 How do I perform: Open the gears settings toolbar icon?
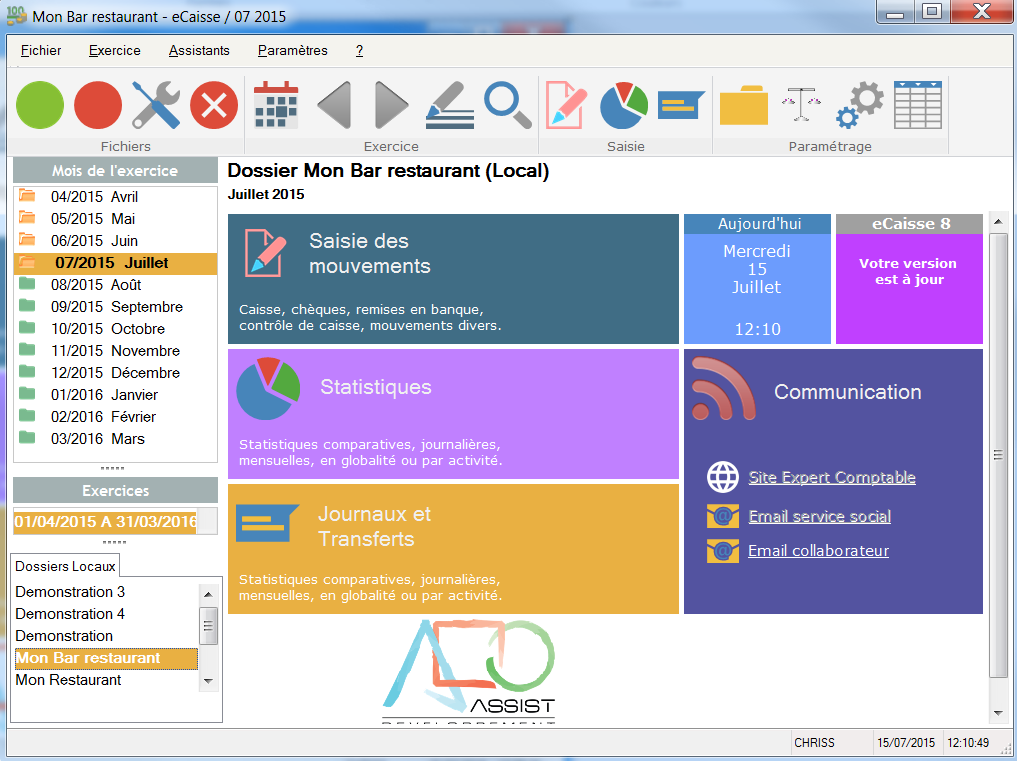click(860, 105)
